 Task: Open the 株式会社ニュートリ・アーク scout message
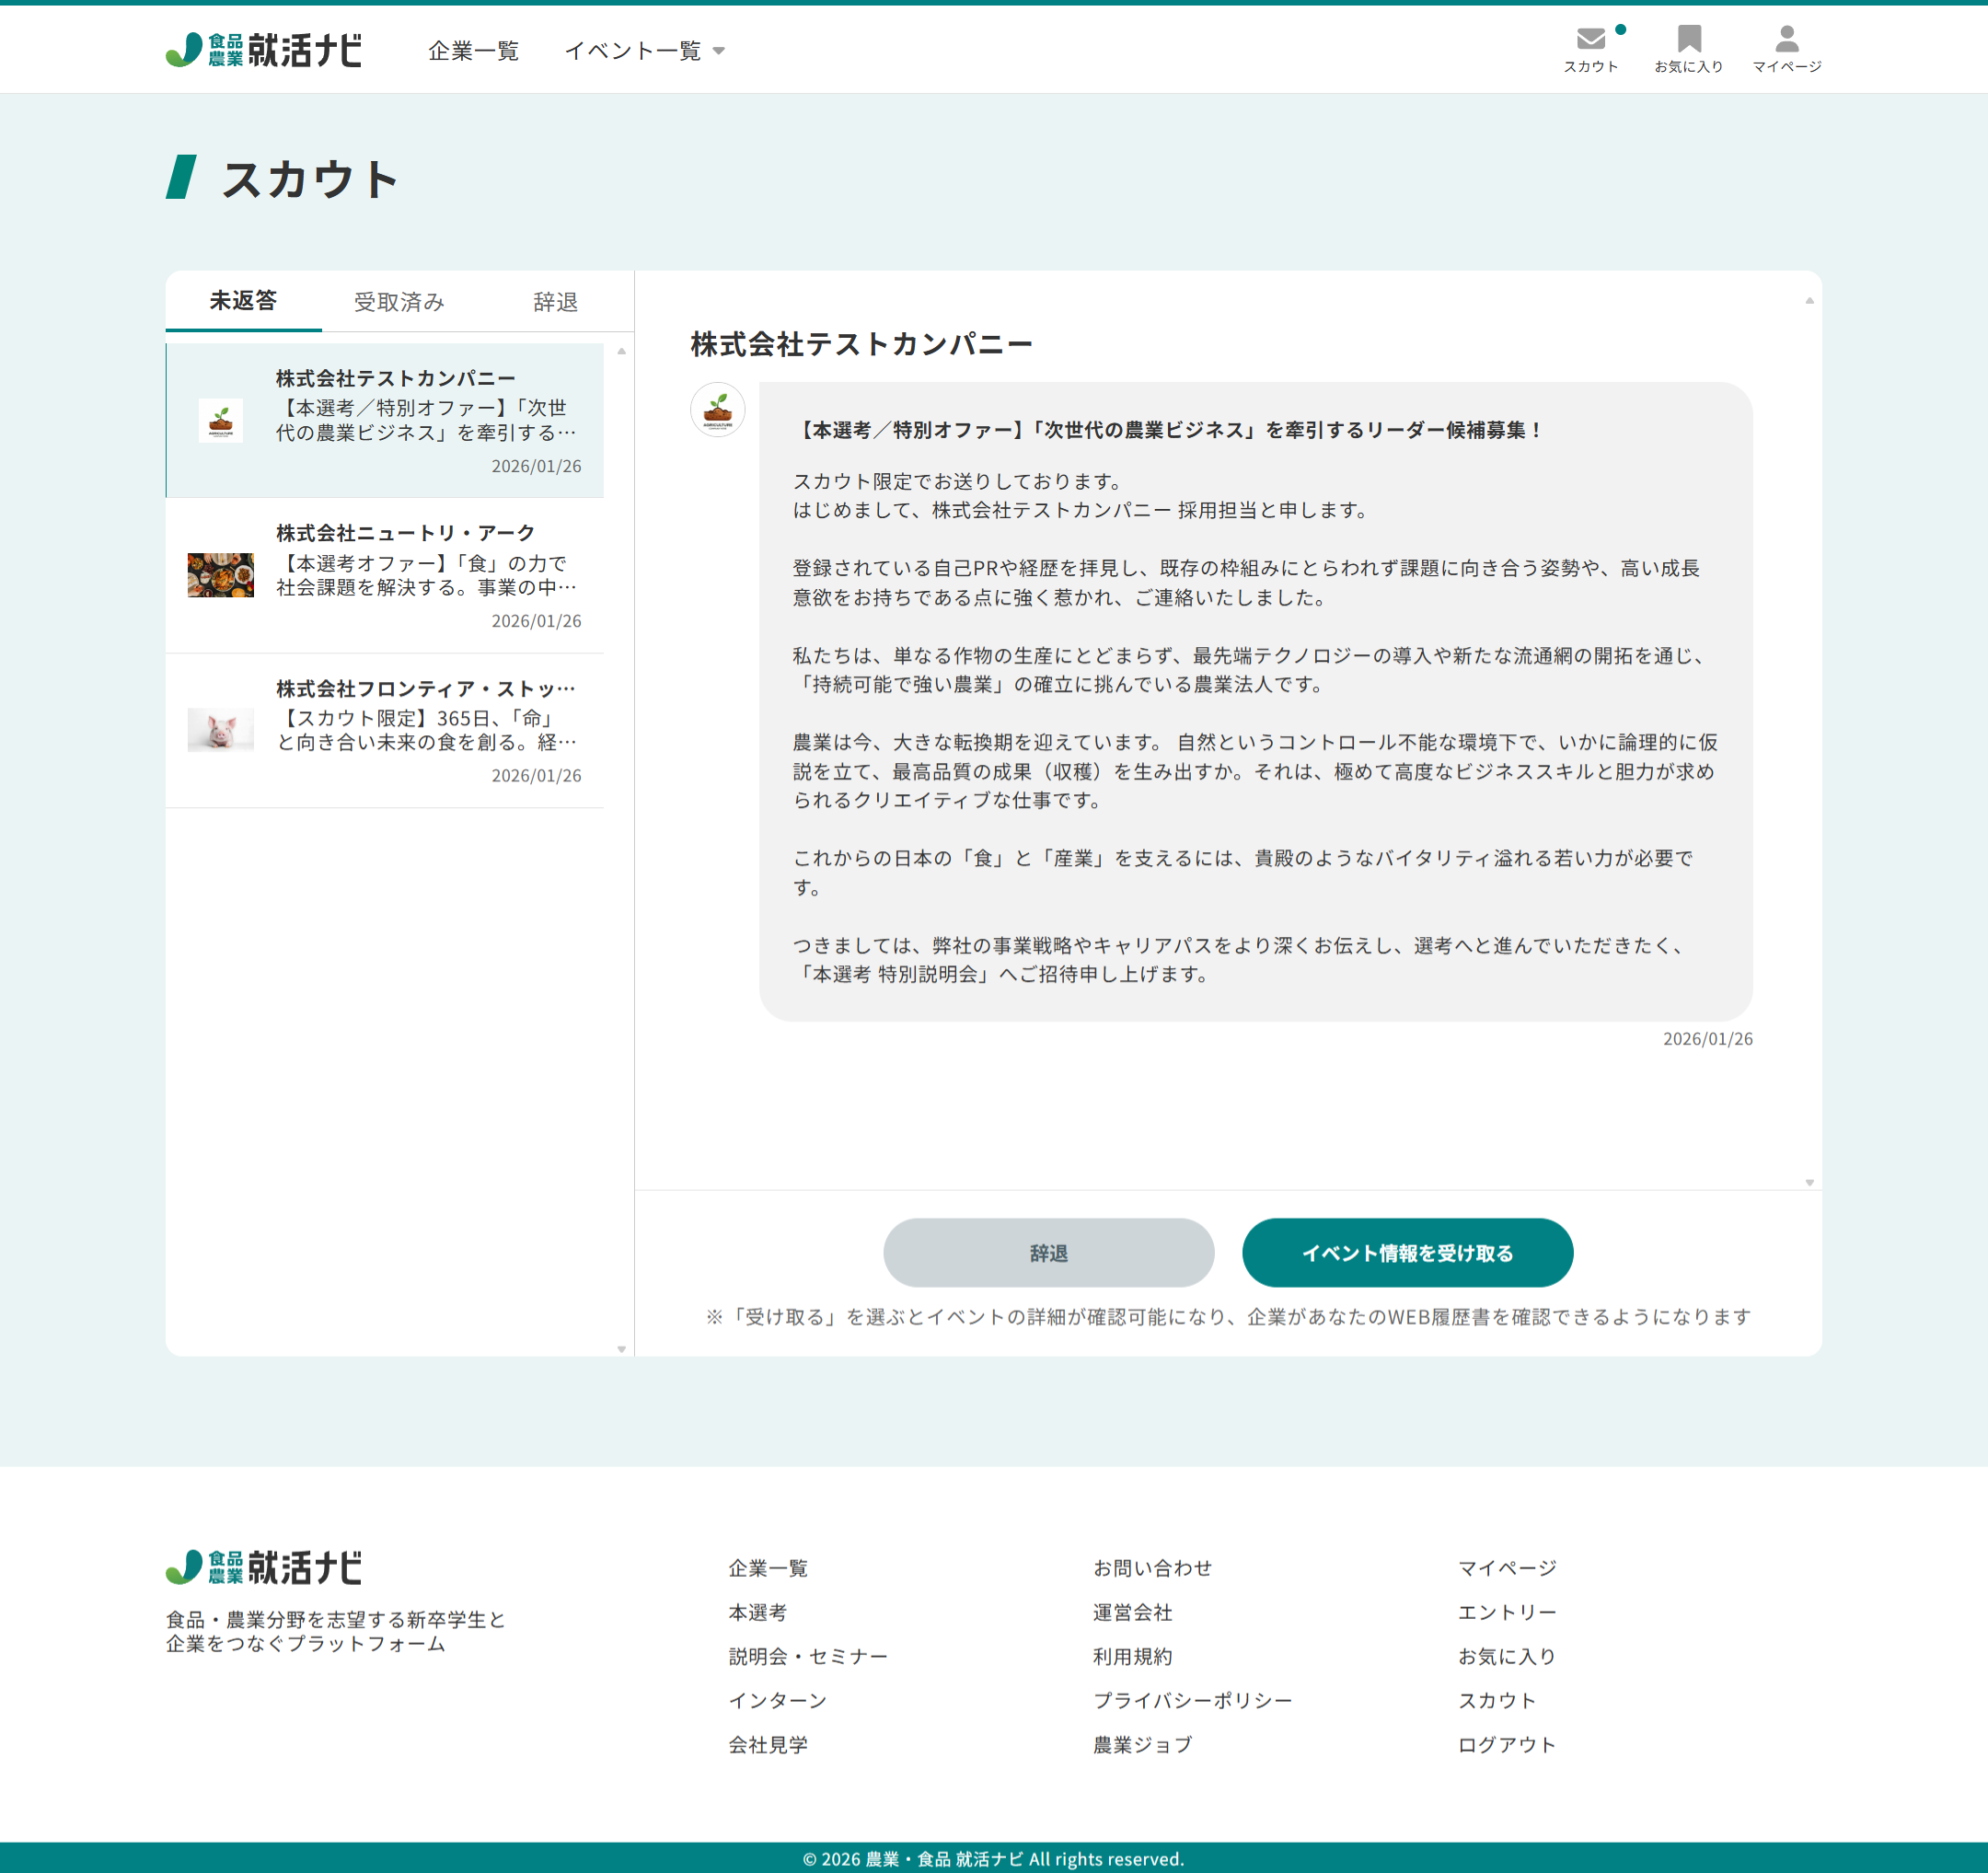point(425,575)
